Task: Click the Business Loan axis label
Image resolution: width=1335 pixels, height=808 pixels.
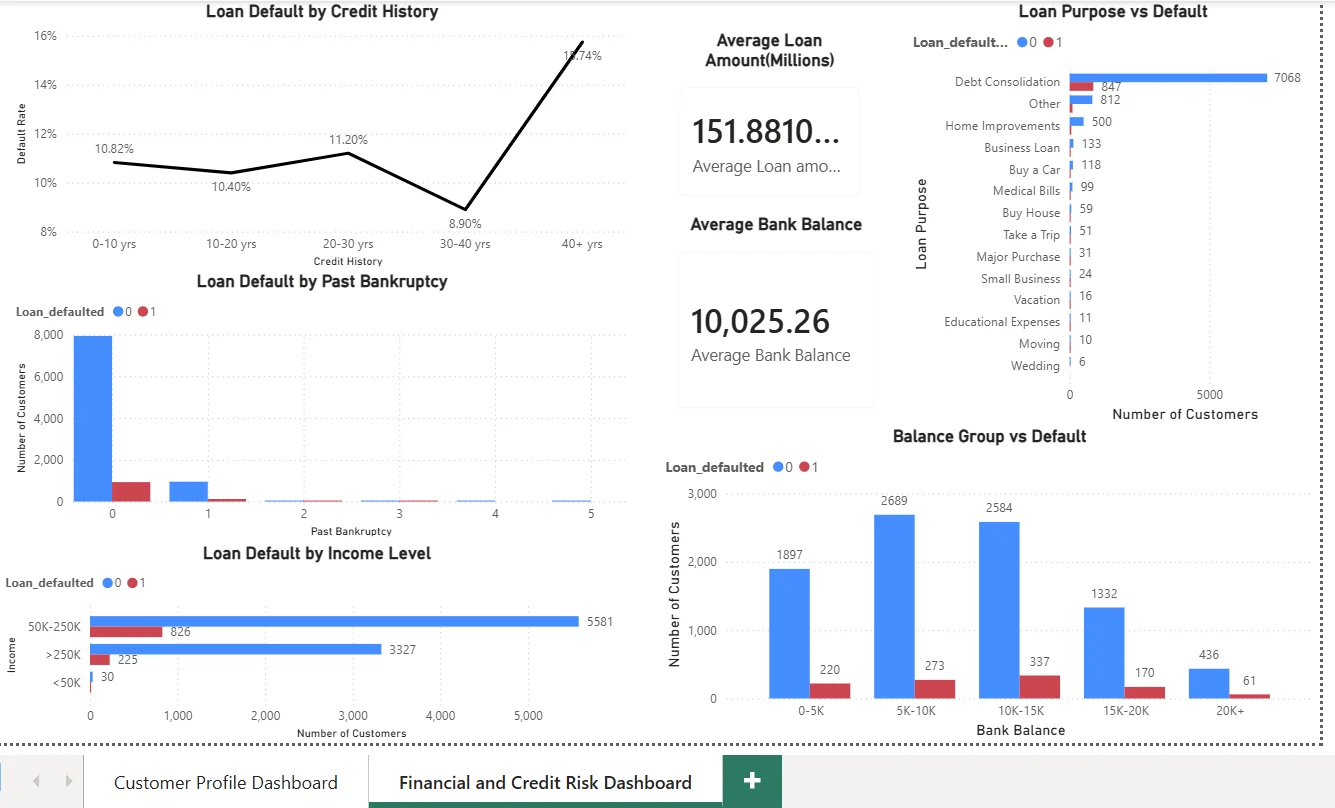Action: 1022,148
